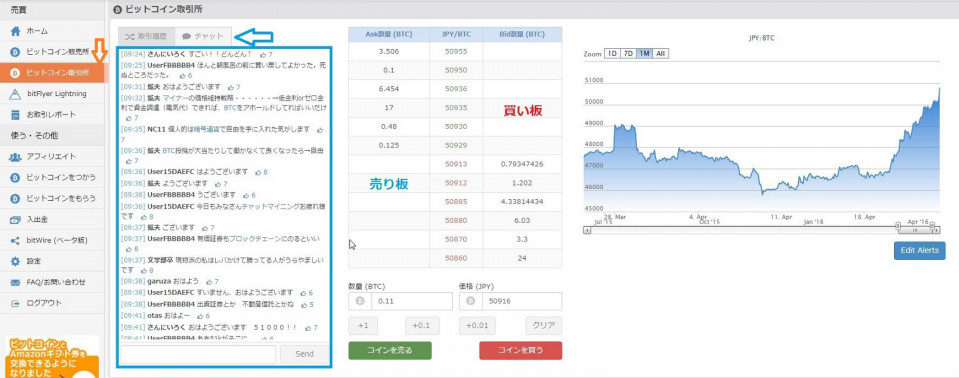The width and height of the screenshot is (959, 378).
Task: Click the chart range right handle
Action: point(931,225)
